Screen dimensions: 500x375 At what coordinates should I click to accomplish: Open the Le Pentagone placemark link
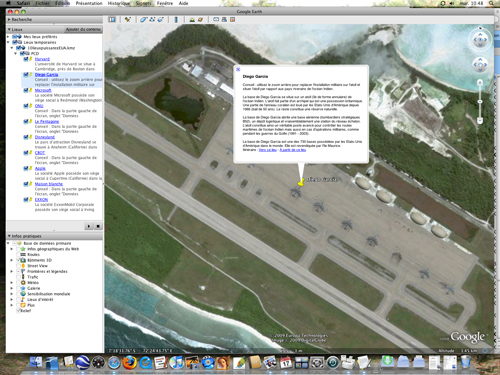point(47,121)
